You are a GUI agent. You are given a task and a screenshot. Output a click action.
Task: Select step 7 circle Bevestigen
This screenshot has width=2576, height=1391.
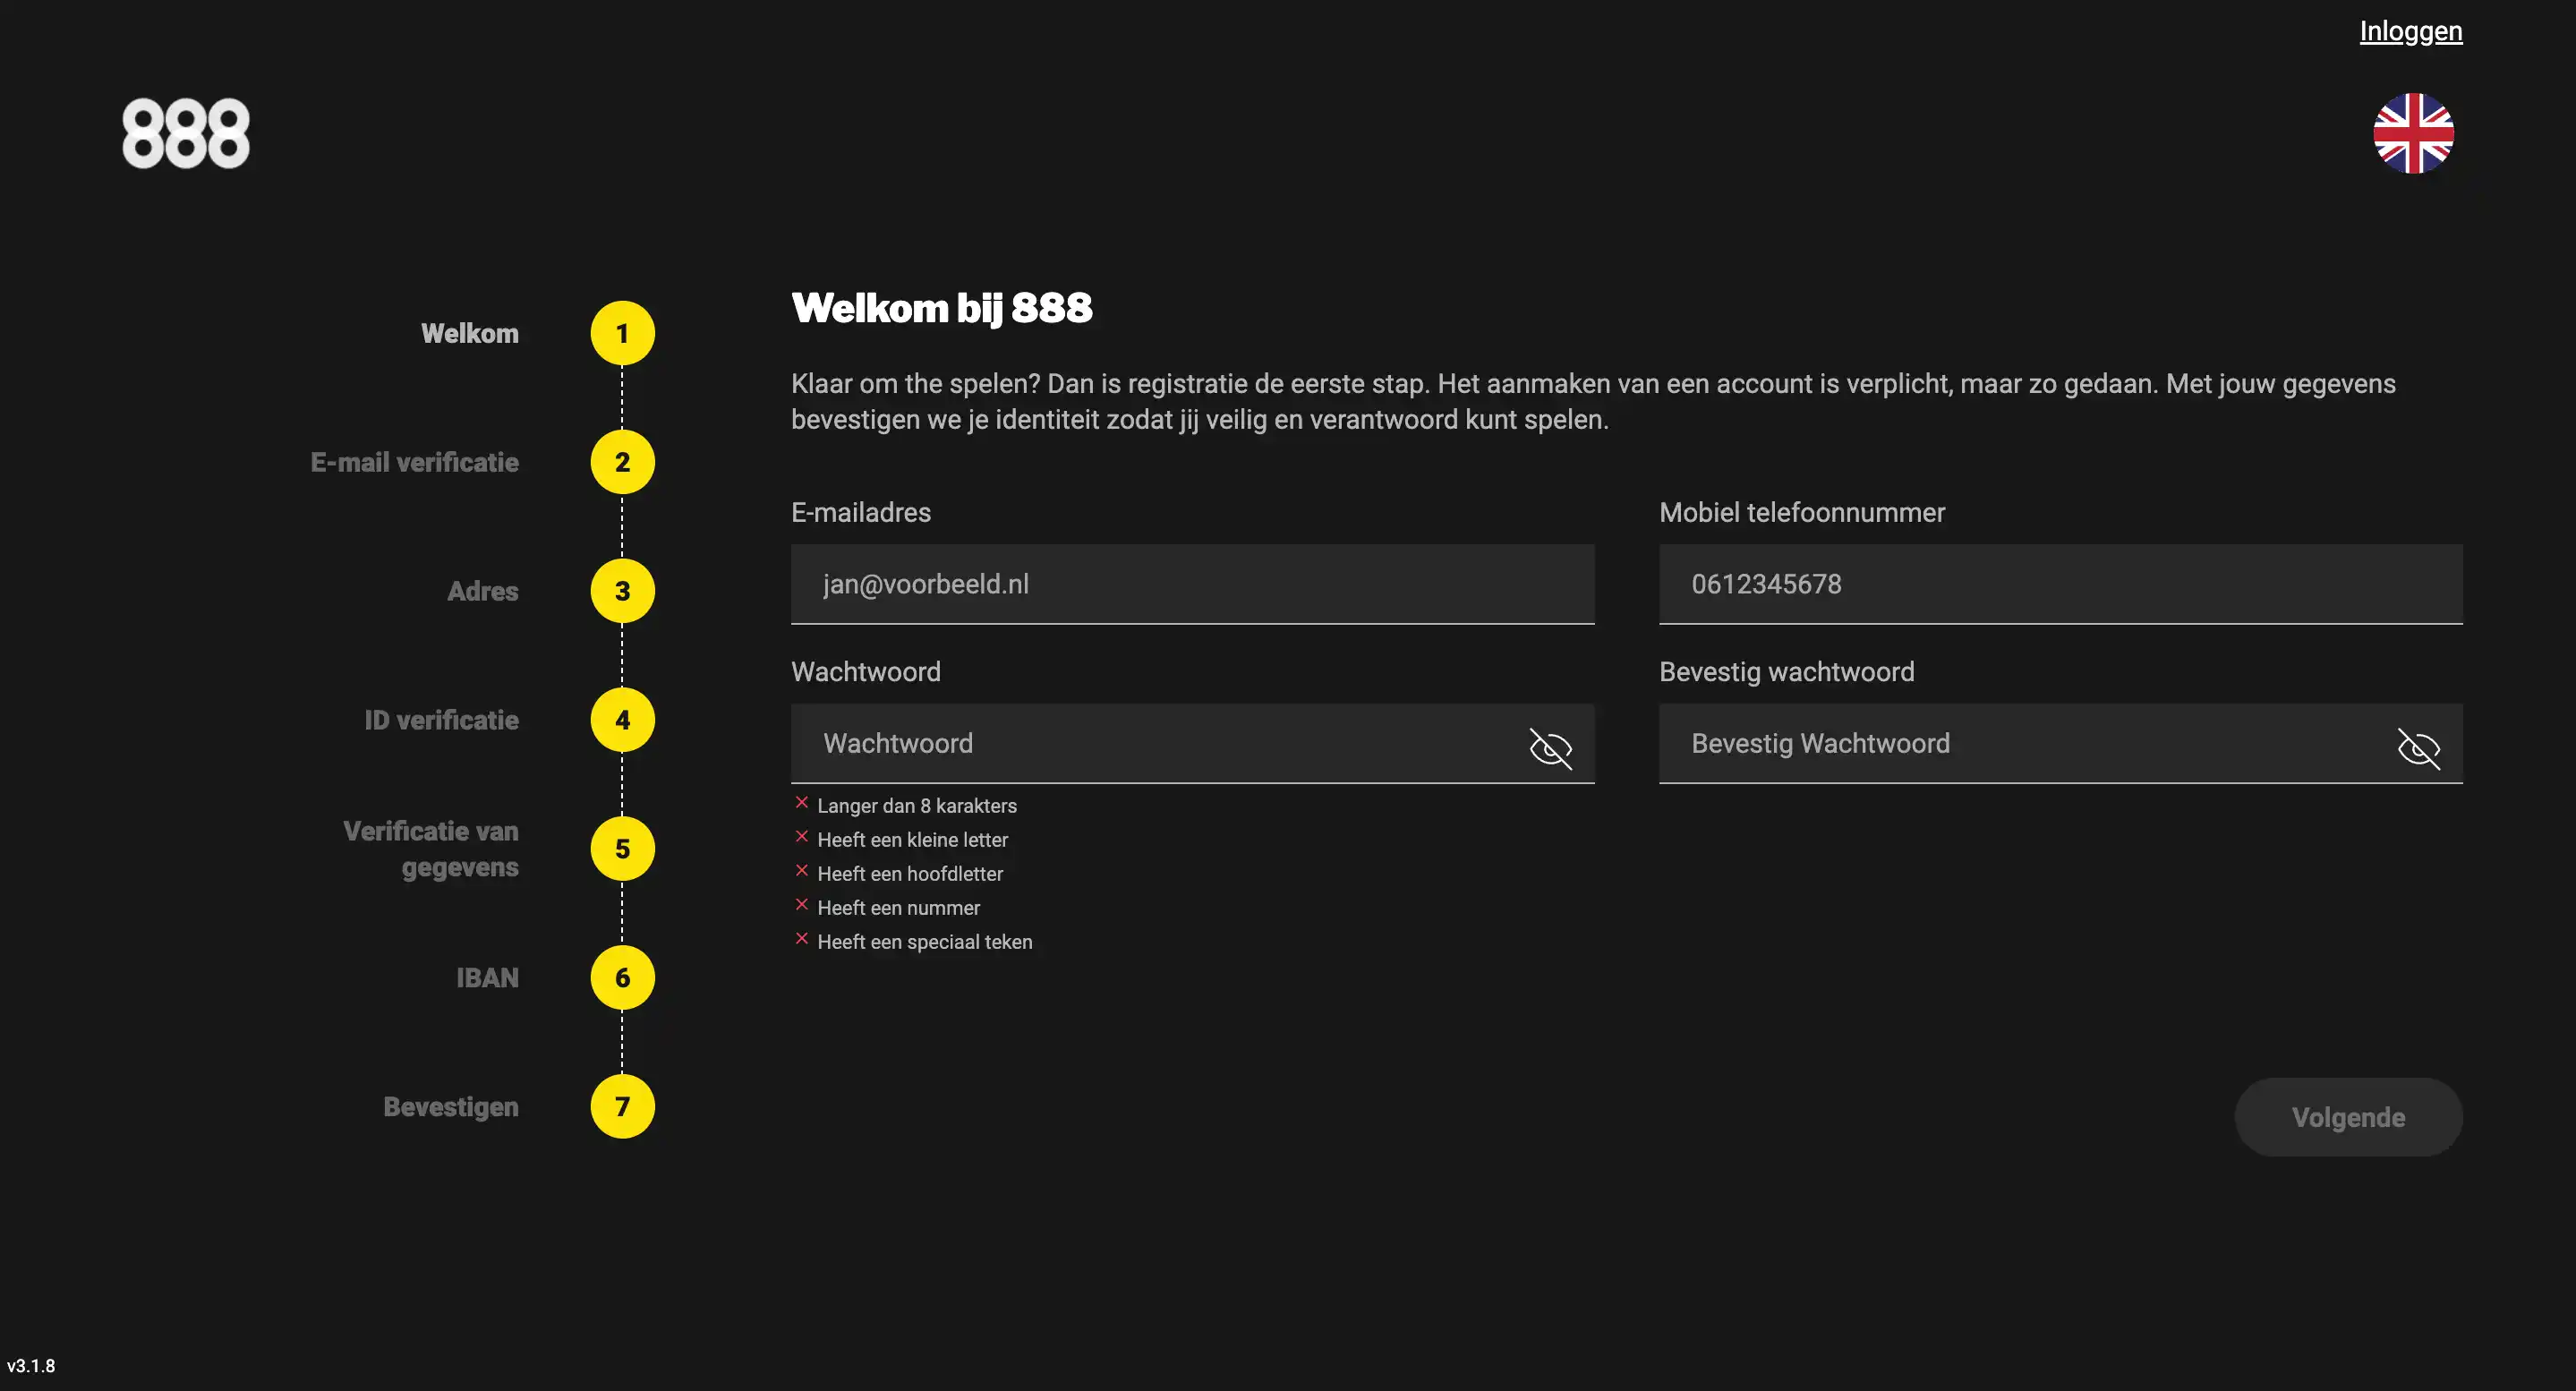click(622, 1107)
